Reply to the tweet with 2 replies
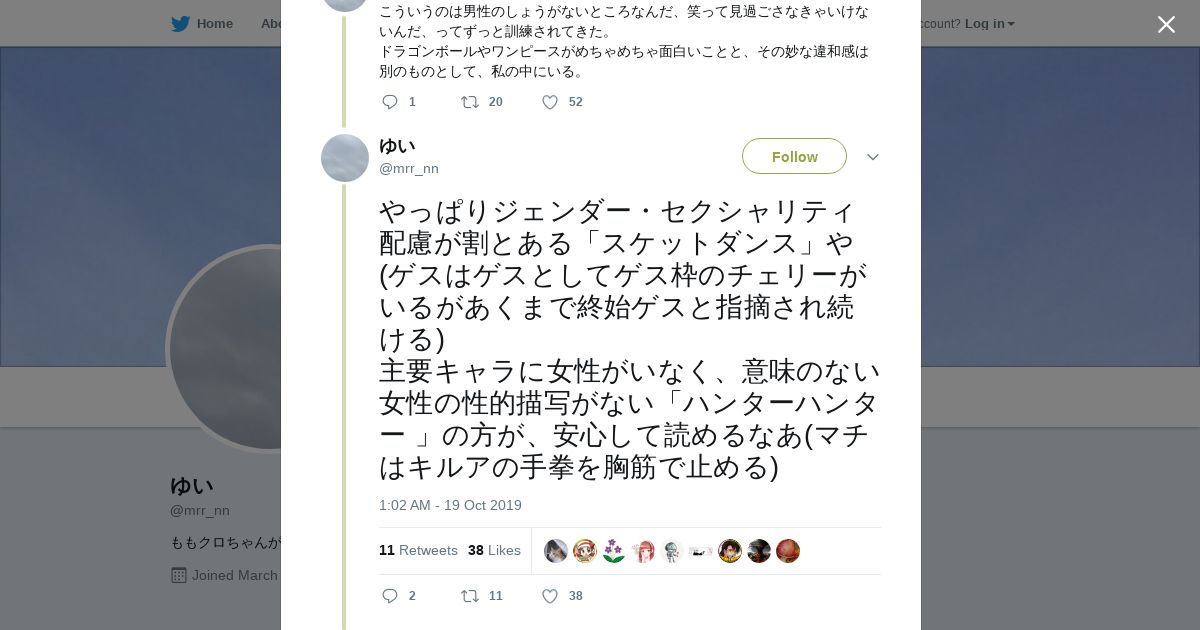 (x=390, y=596)
